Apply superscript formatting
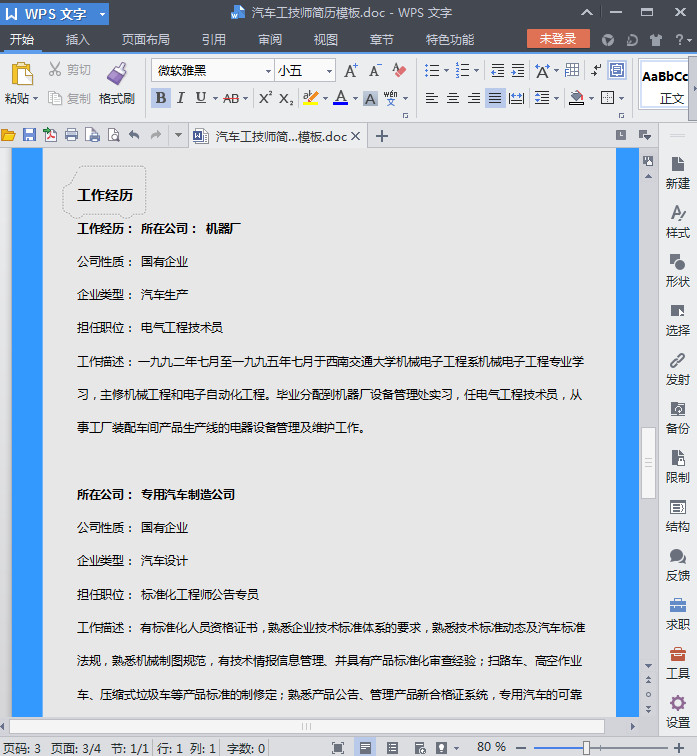The height and width of the screenshot is (756, 697). (x=265, y=98)
